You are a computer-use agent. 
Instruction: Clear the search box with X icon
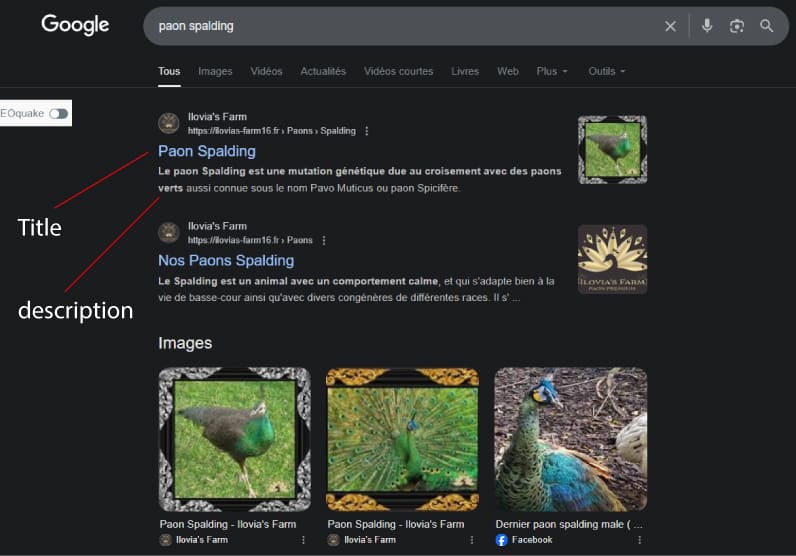pos(670,26)
